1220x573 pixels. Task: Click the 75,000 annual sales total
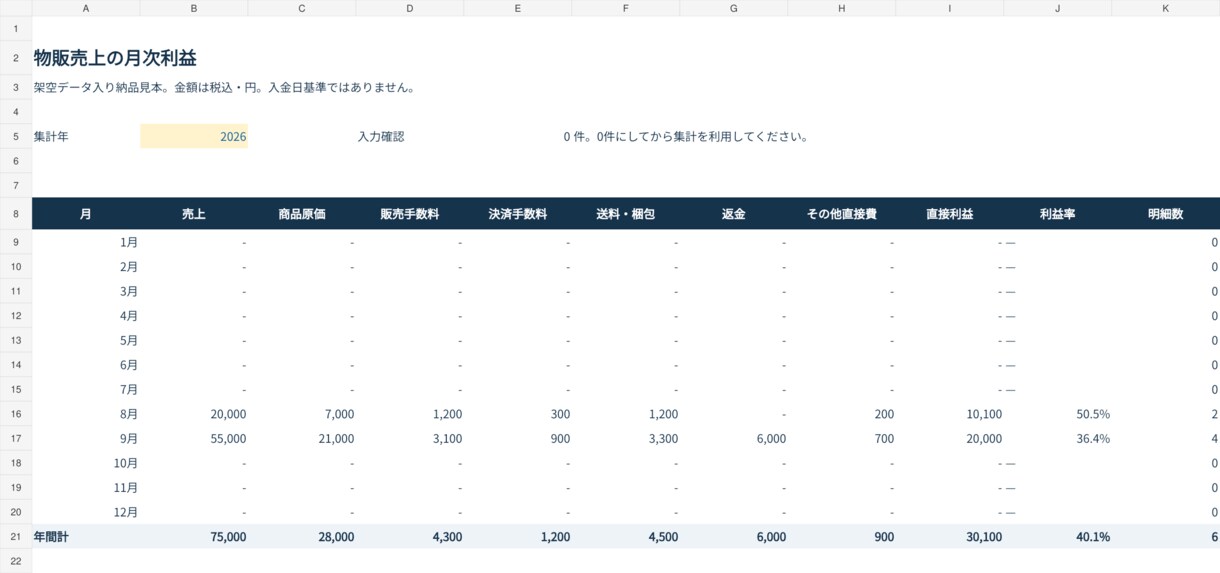(x=194, y=537)
